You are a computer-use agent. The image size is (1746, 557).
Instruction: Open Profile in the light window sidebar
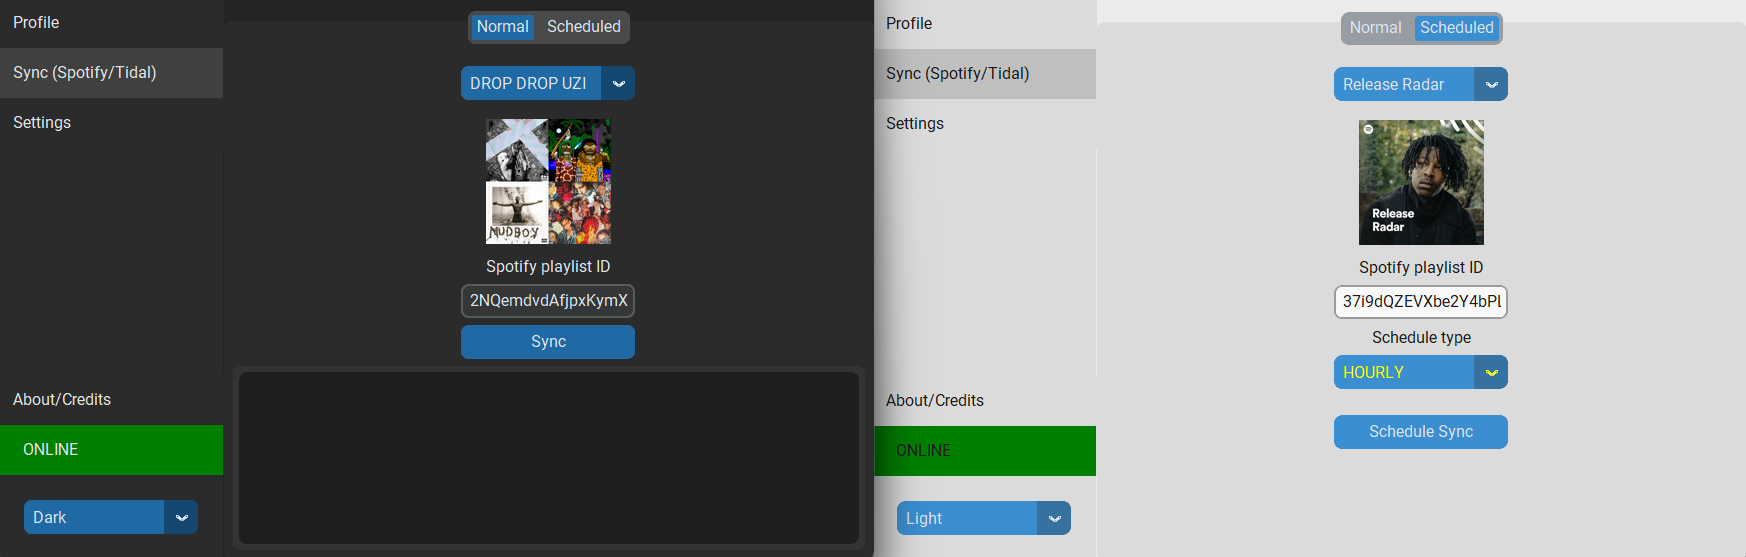[984, 23]
